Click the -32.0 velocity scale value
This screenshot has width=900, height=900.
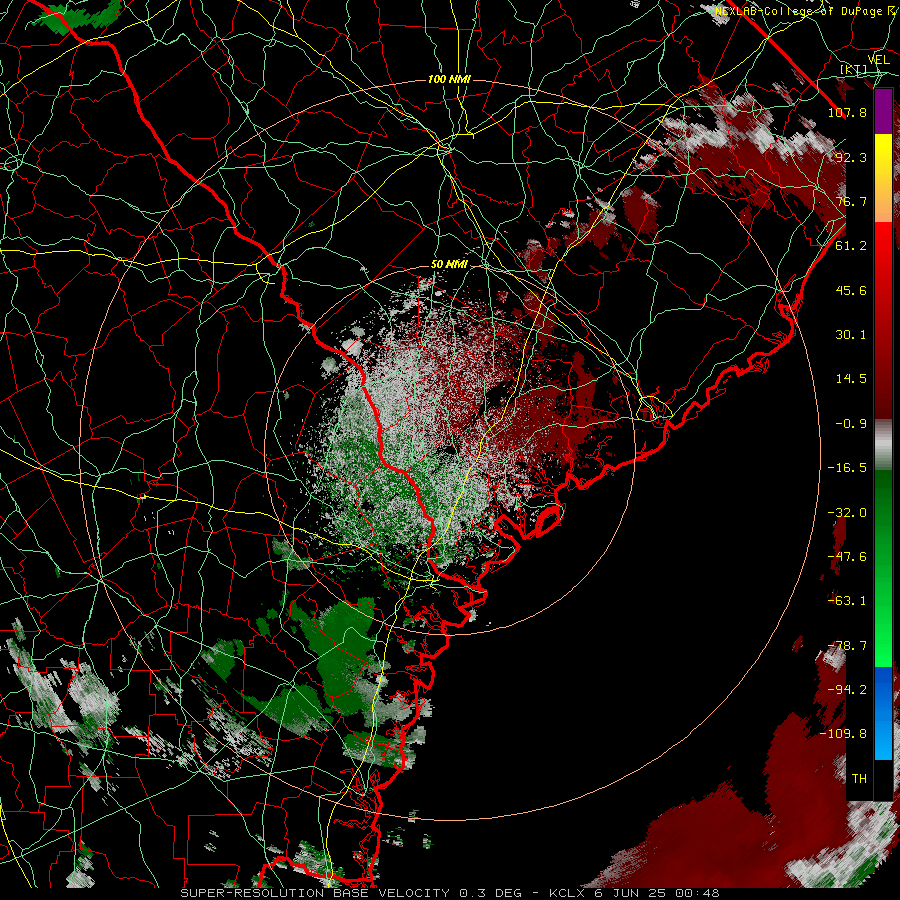click(847, 513)
